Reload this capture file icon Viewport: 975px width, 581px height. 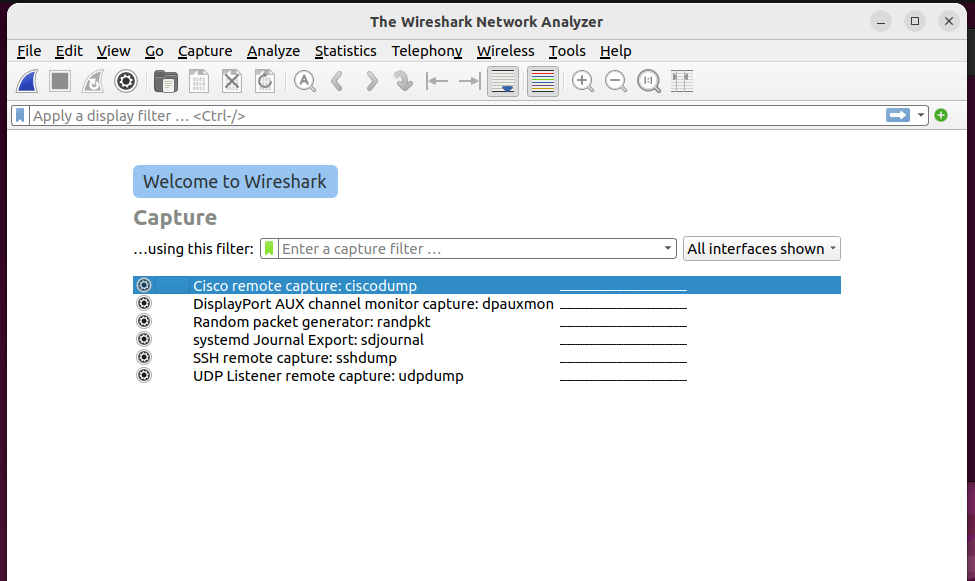265,81
